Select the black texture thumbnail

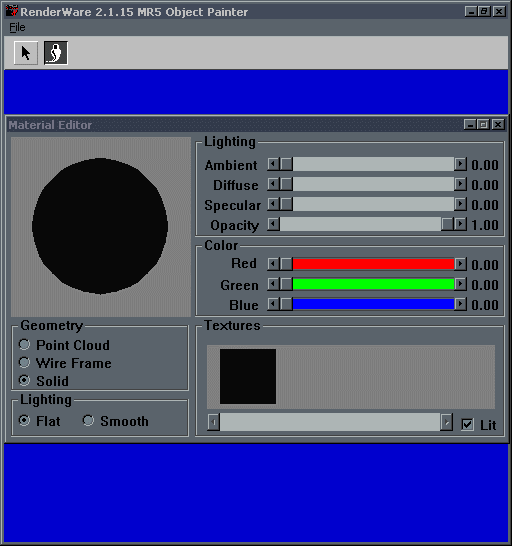(248, 376)
